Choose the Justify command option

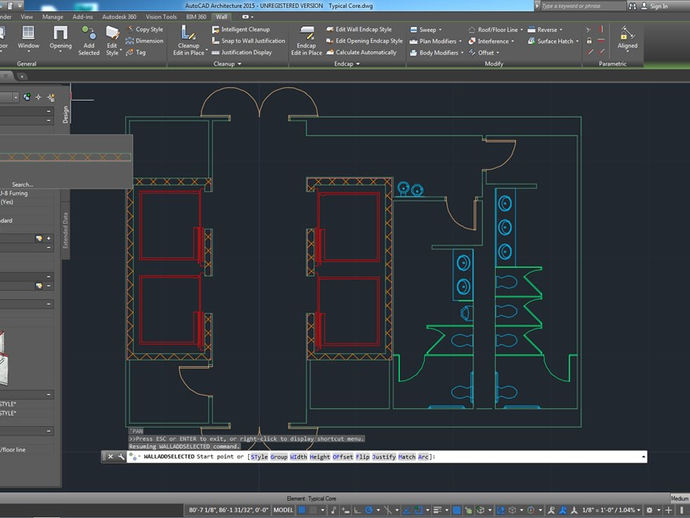click(383, 457)
